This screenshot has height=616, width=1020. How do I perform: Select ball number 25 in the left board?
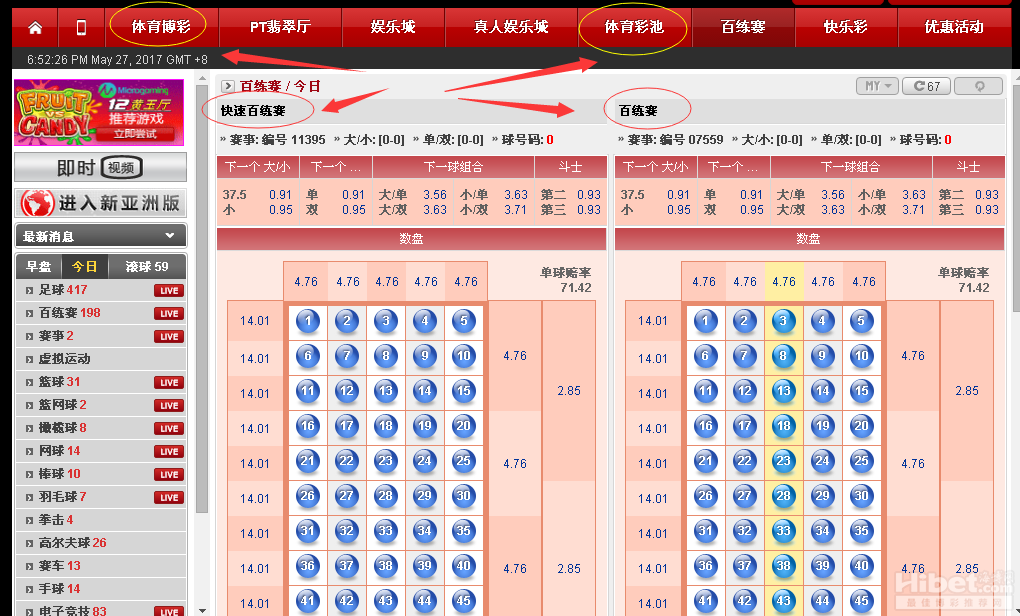[463, 461]
